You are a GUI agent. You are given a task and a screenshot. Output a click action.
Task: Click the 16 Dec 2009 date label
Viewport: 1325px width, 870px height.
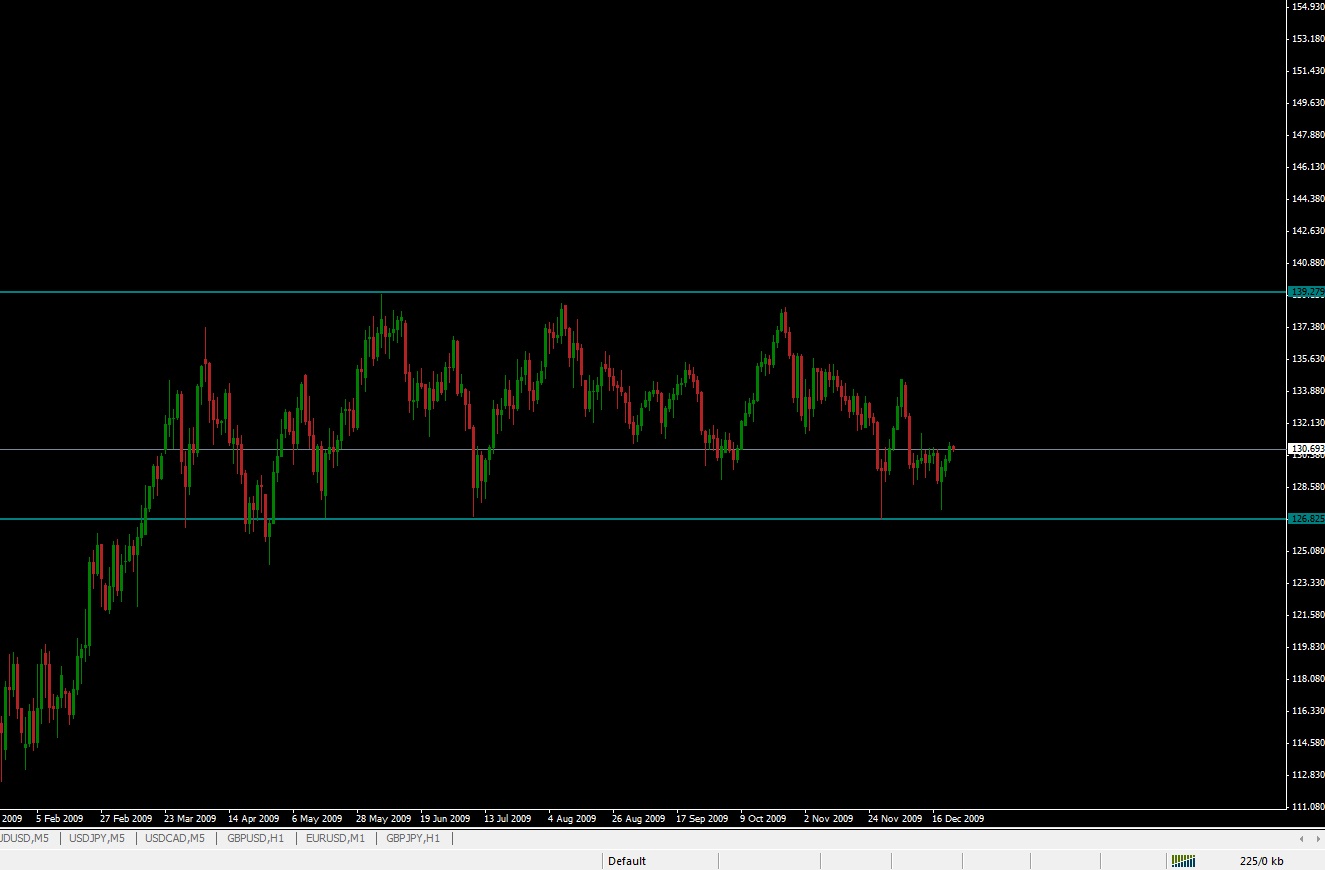pyautogui.click(x=958, y=818)
